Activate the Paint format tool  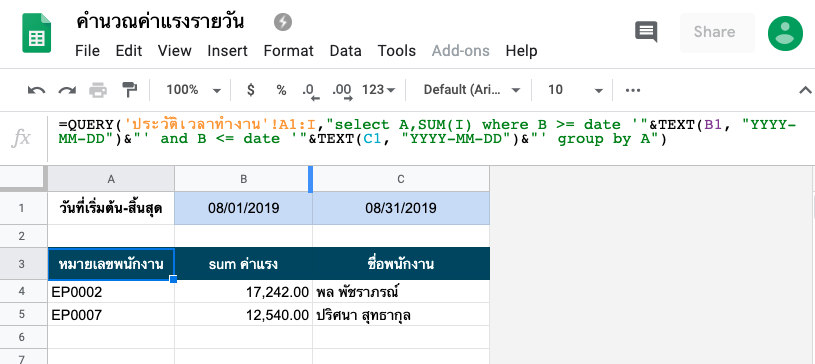128,90
